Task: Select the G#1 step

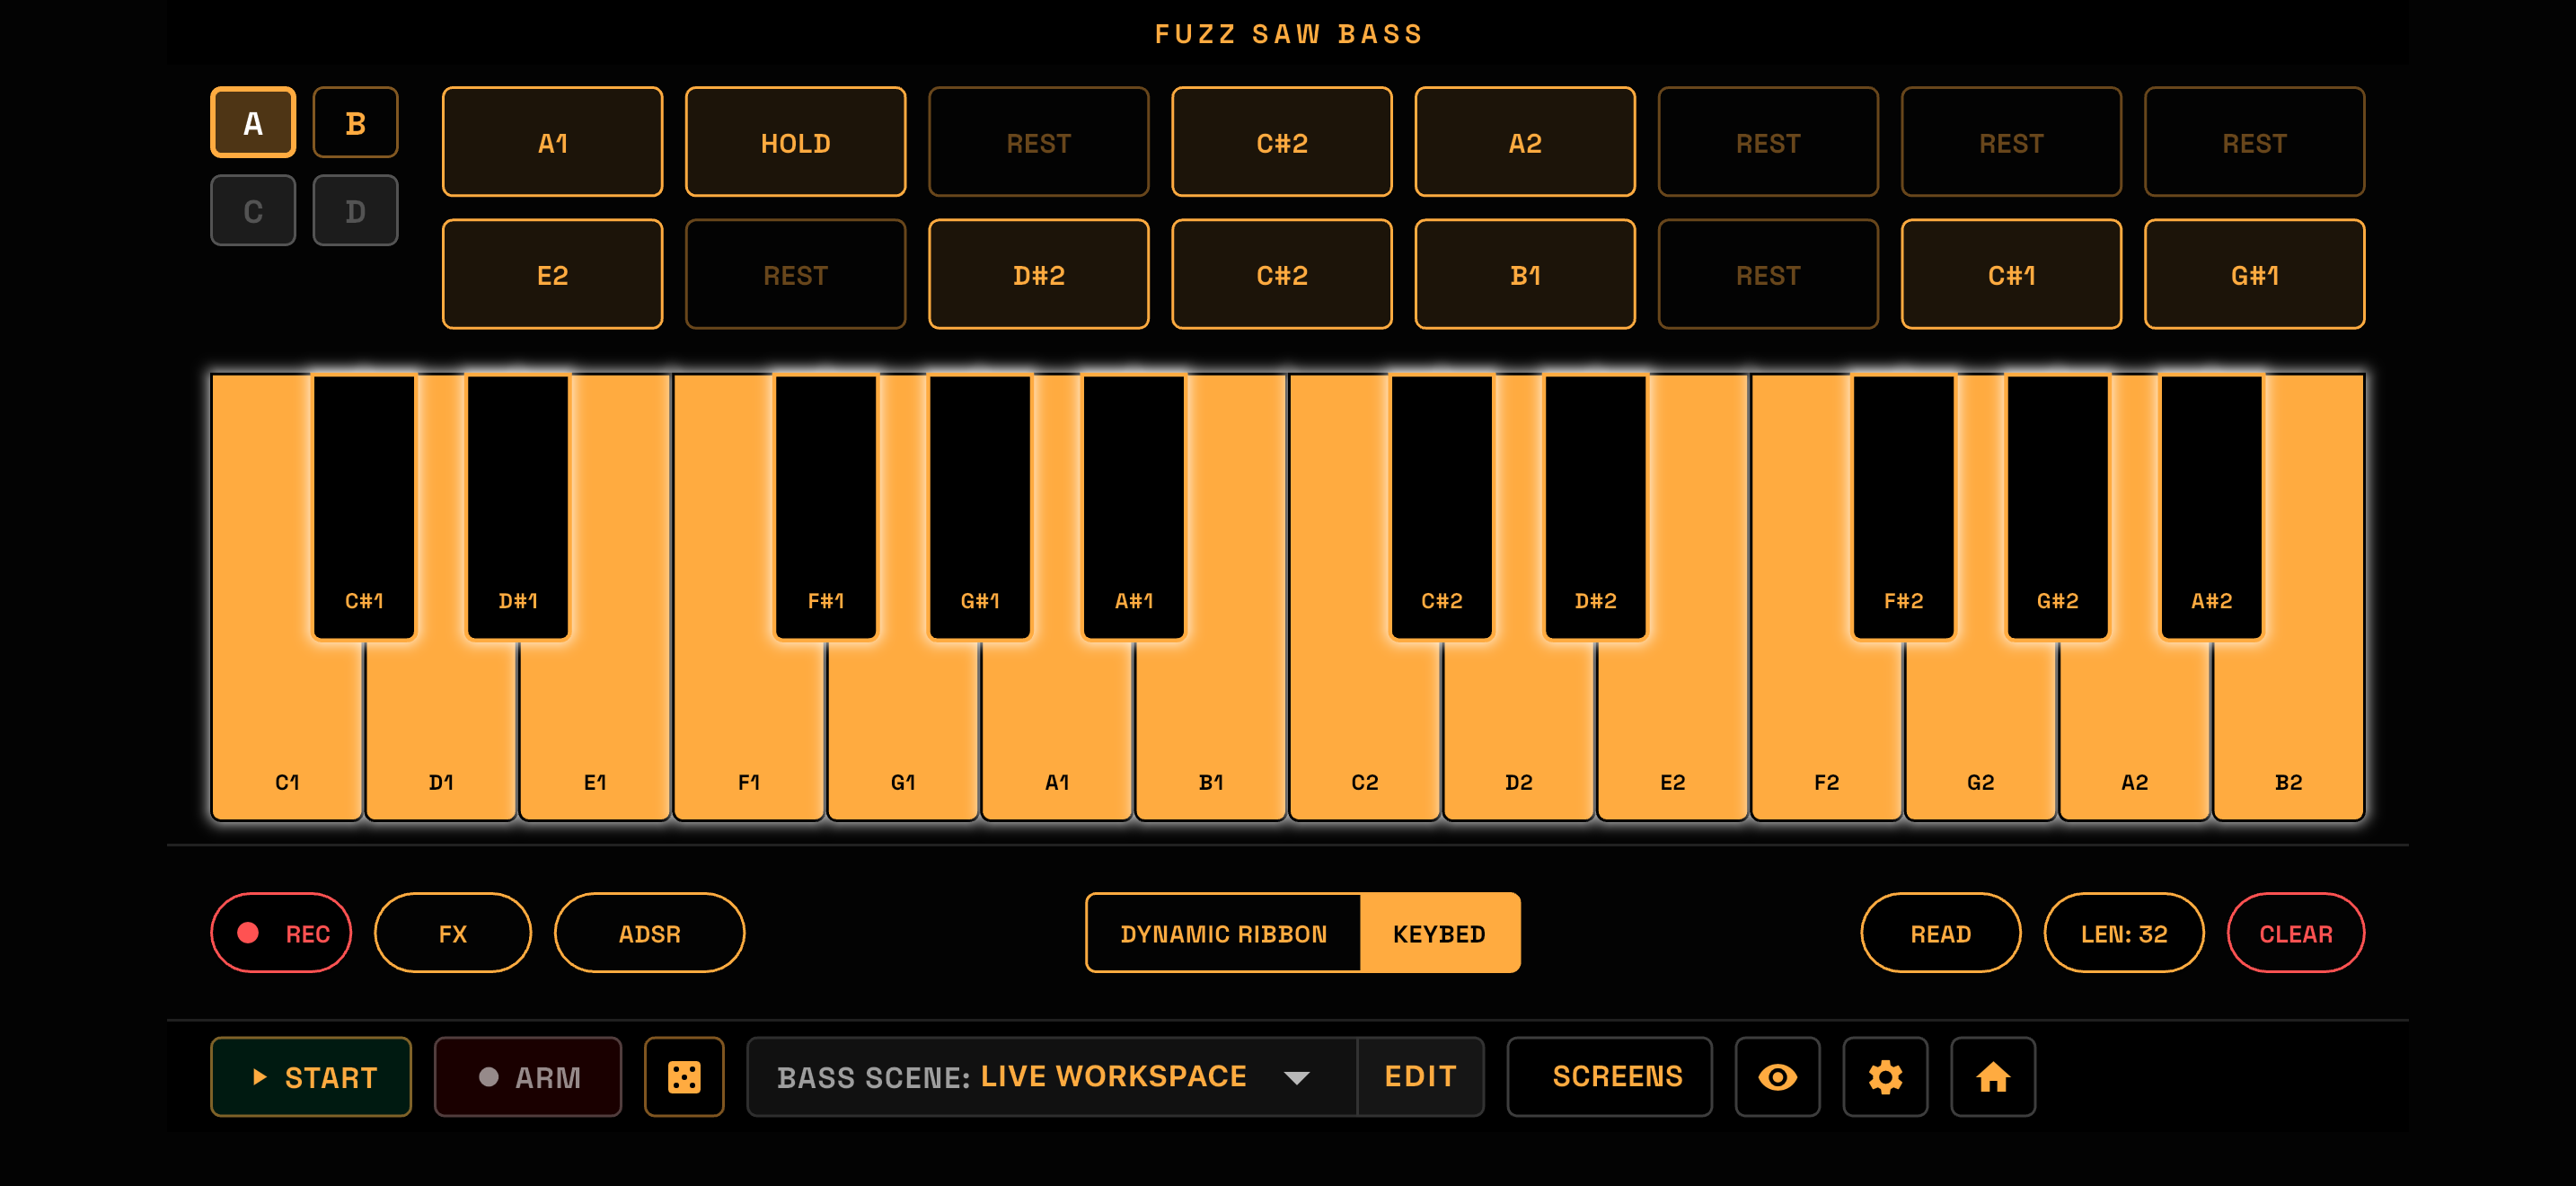Action: coord(2254,274)
